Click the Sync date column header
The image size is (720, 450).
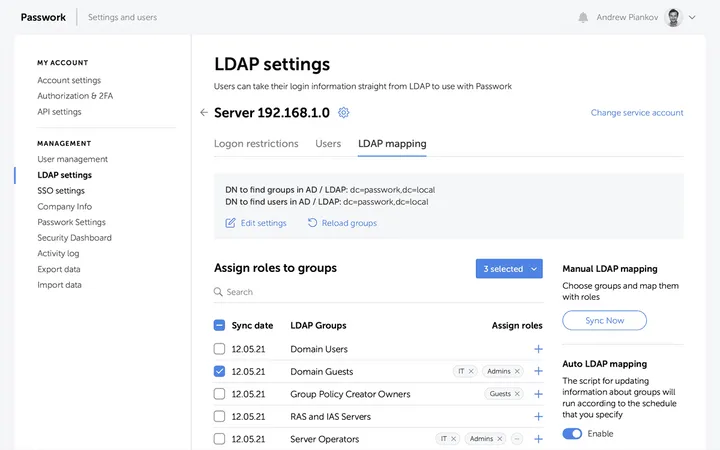tap(252, 326)
